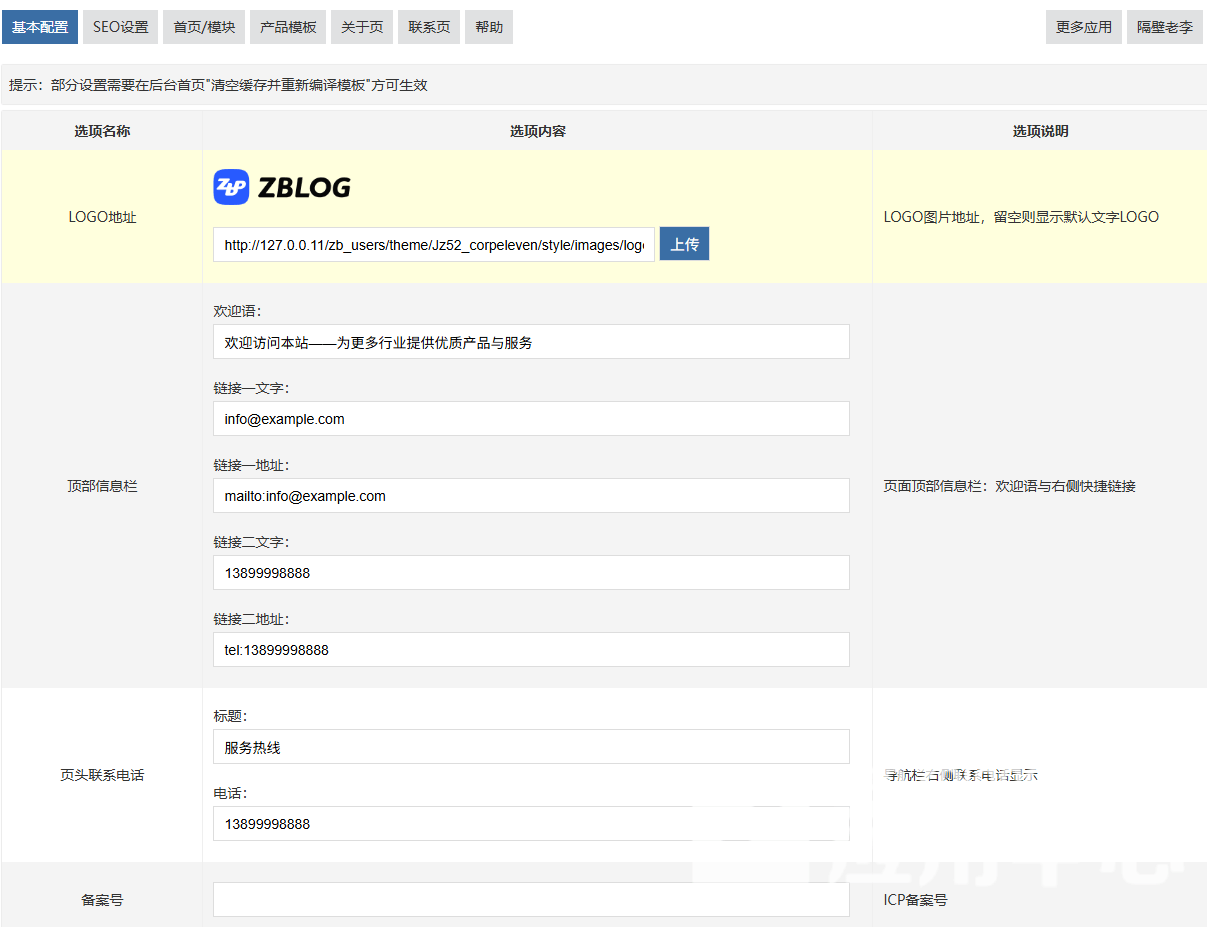
Task: Go to the 关于页 tab
Action: coord(362,27)
